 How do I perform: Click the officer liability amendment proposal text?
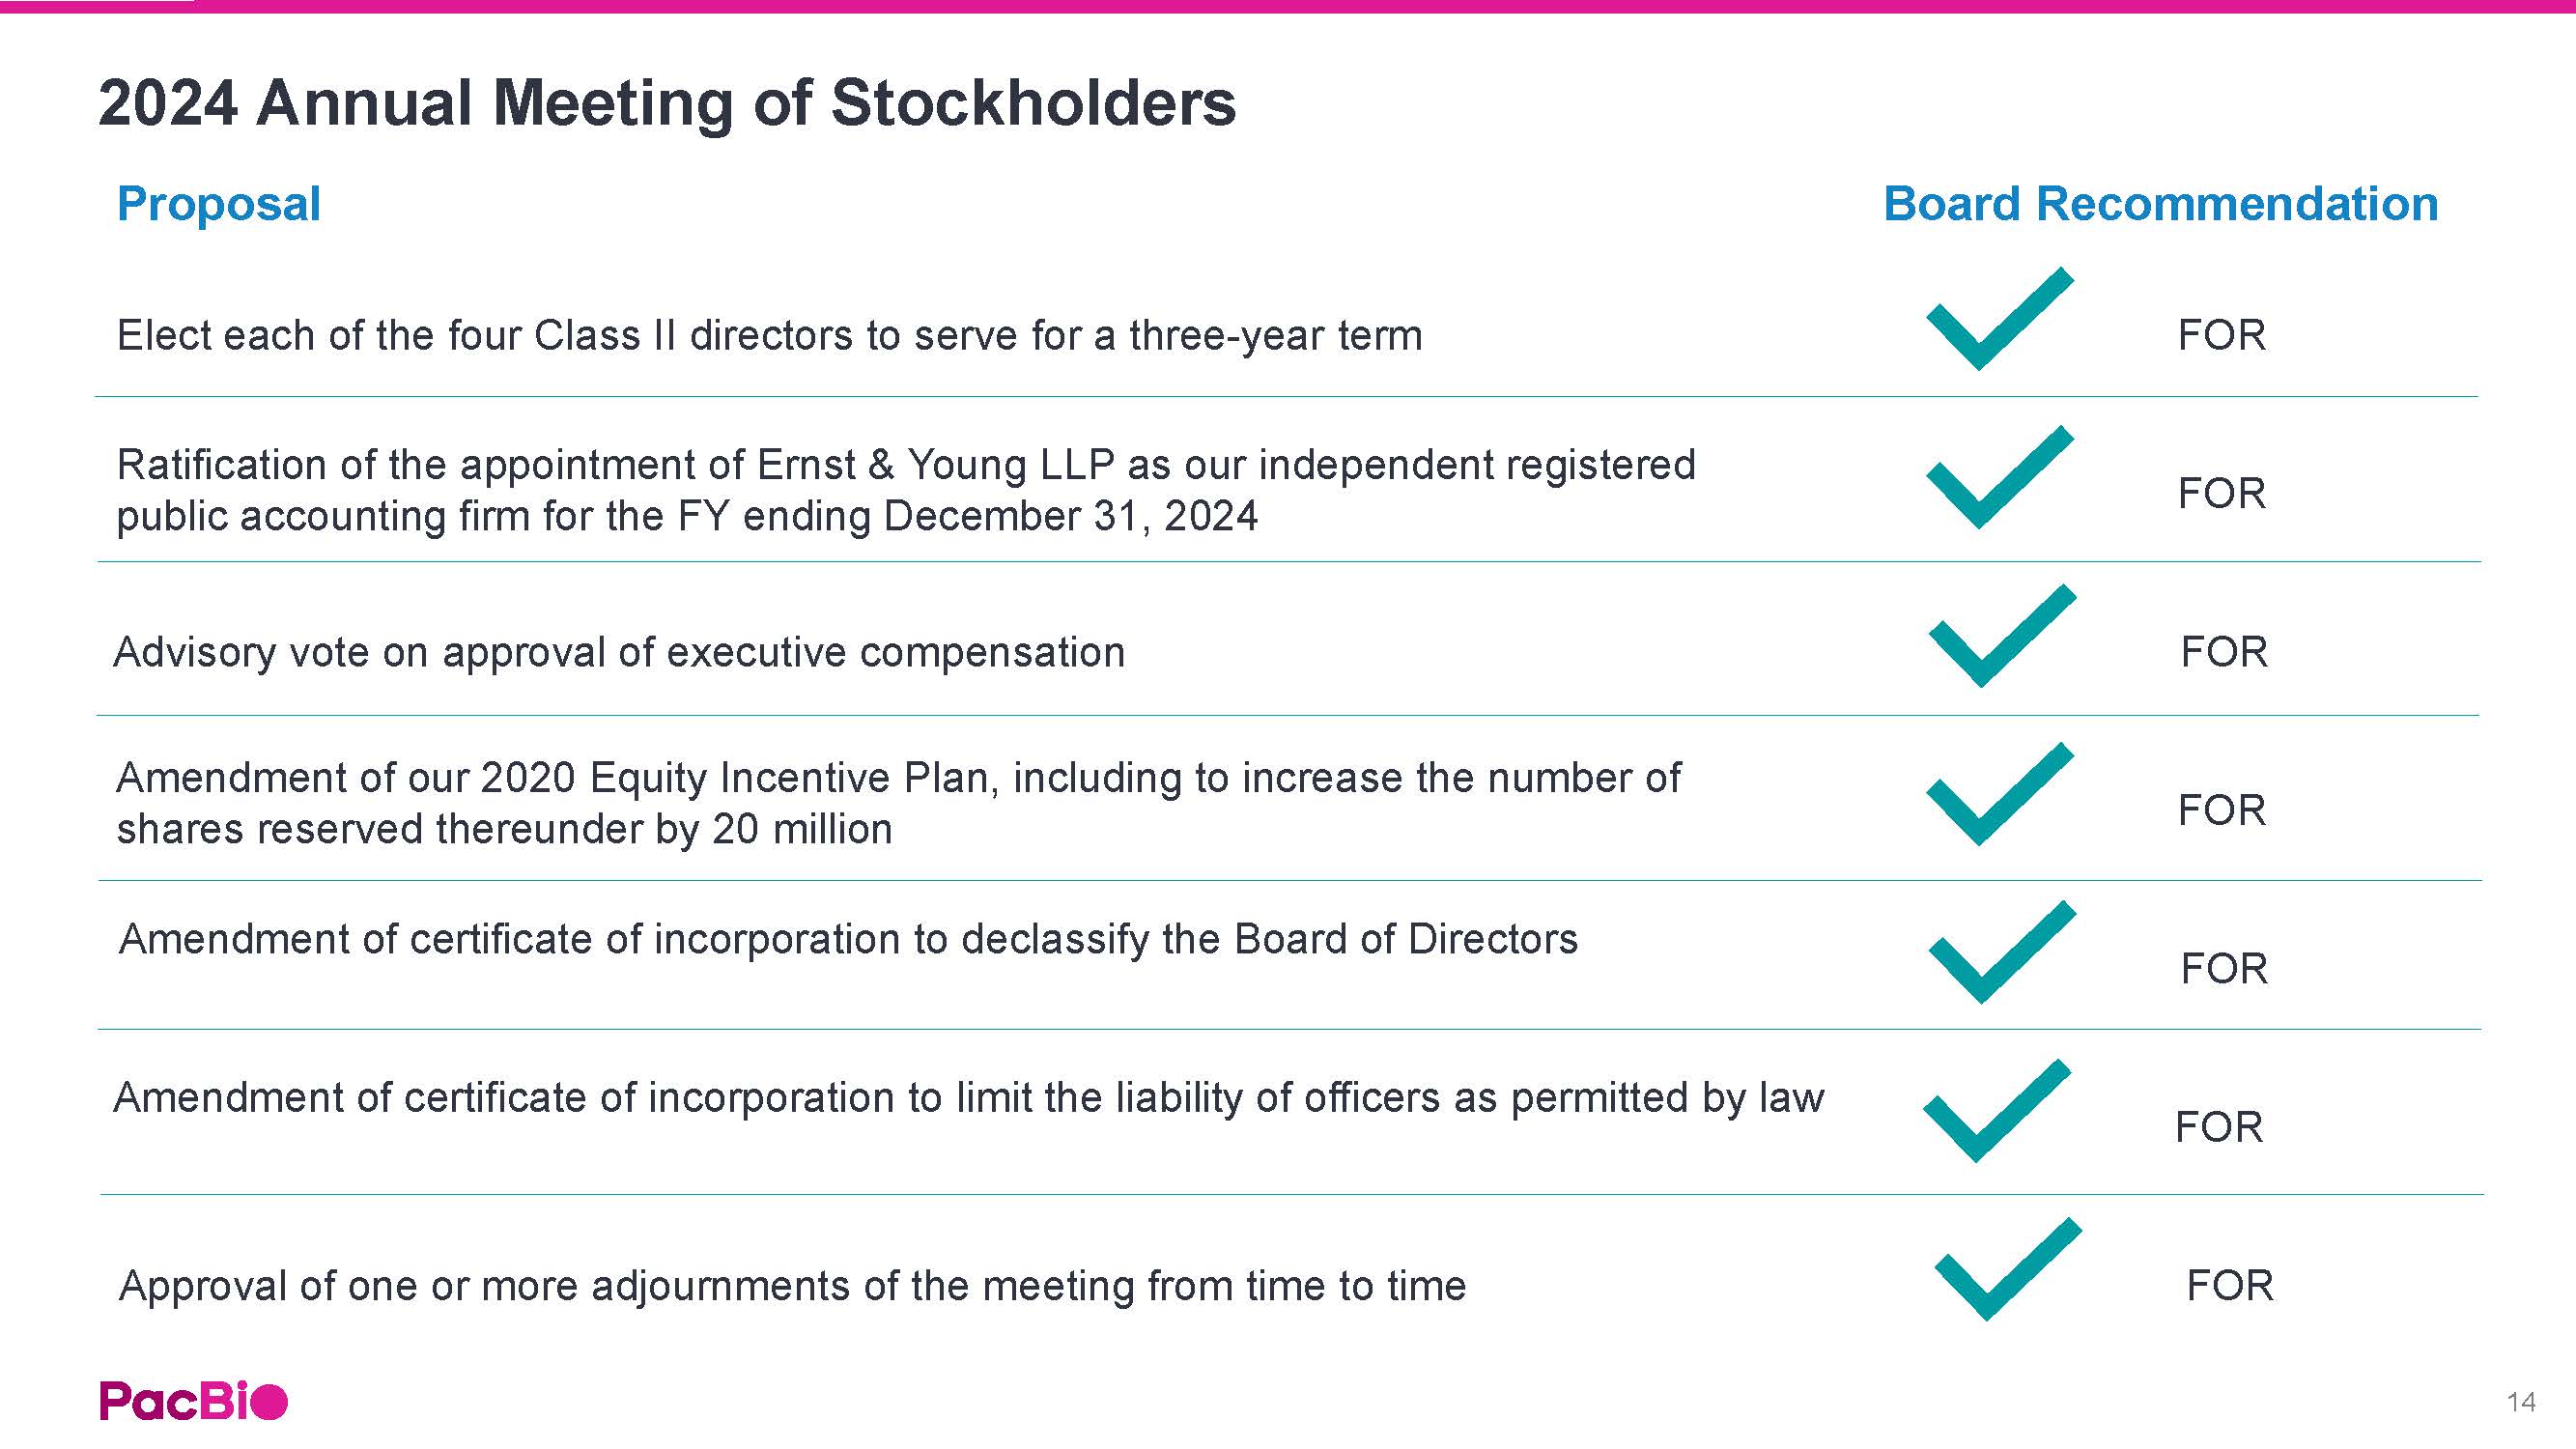click(968, 1098)
